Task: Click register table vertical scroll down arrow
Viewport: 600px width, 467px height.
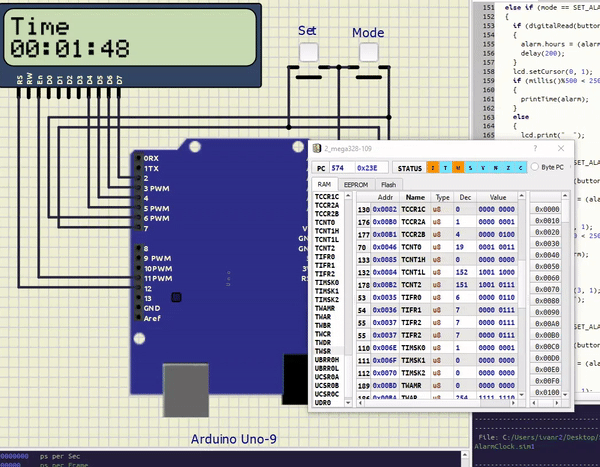Action: pos(521,394)
